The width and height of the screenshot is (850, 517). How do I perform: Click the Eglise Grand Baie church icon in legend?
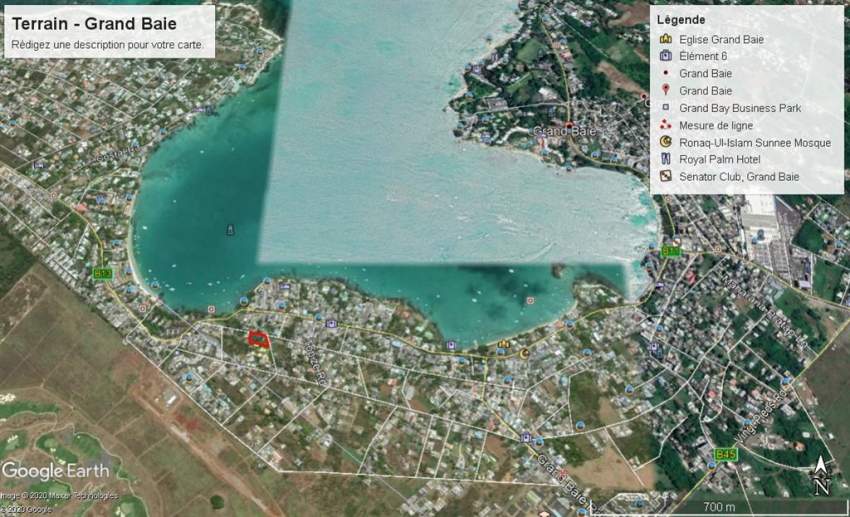pos(665,39)
